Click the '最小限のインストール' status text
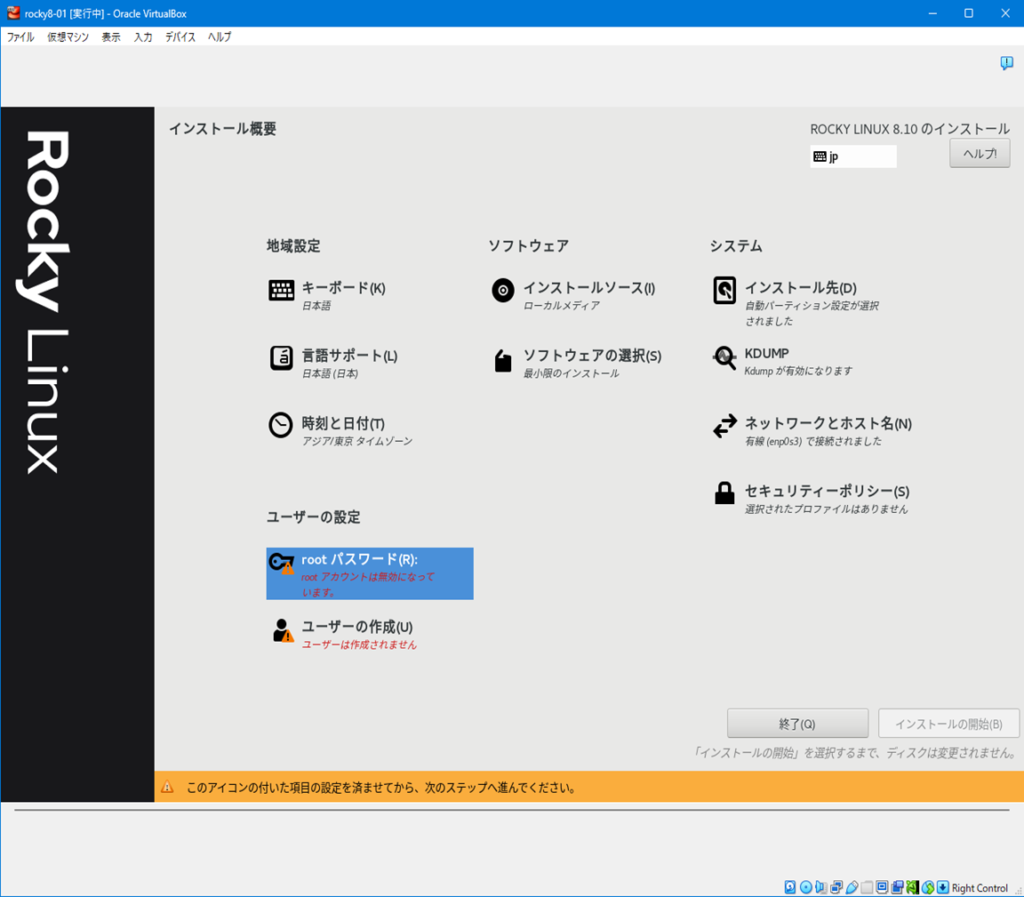The image size is (1024, 897). coord(571,373)
